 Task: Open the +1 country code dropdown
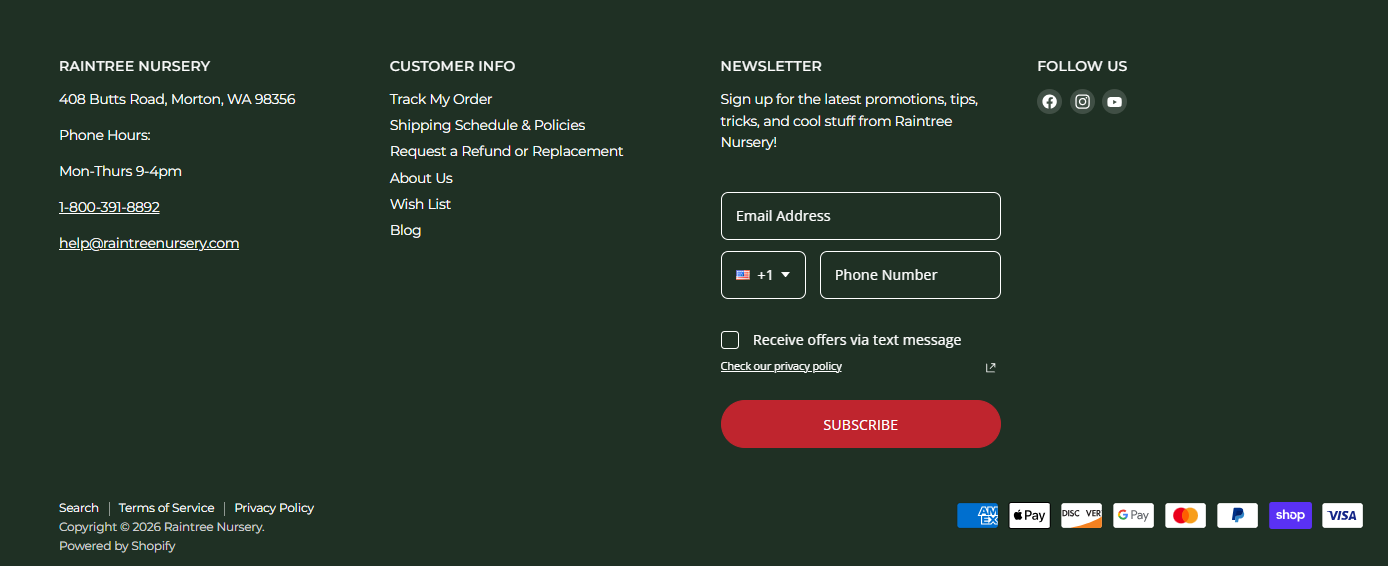click(763, 275)
